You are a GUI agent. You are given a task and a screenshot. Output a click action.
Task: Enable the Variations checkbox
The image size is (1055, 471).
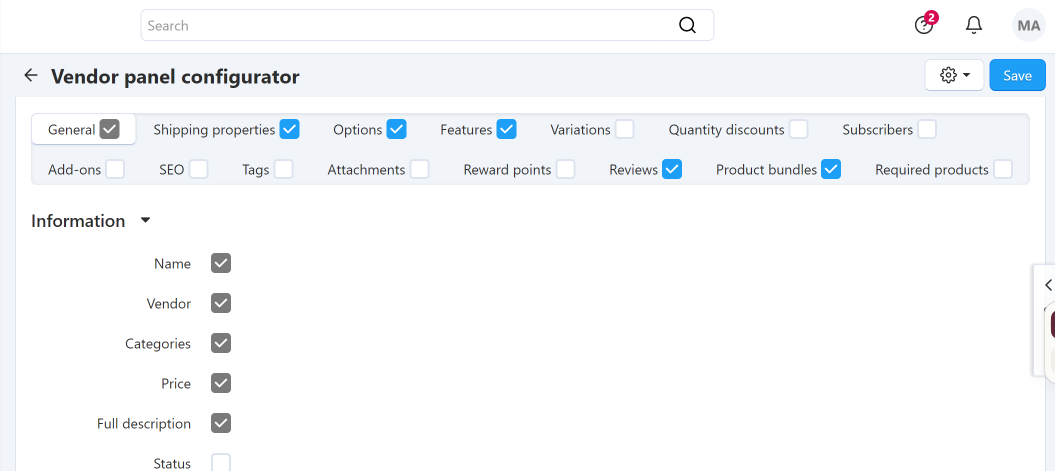coord(624,129)
